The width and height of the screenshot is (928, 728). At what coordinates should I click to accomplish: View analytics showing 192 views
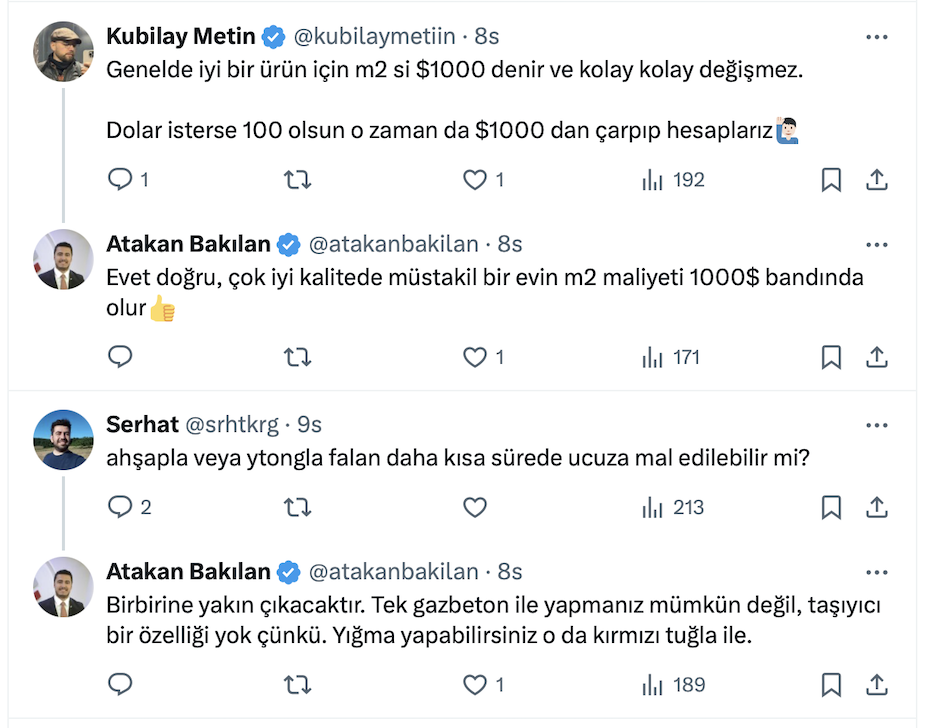(673, 180)
